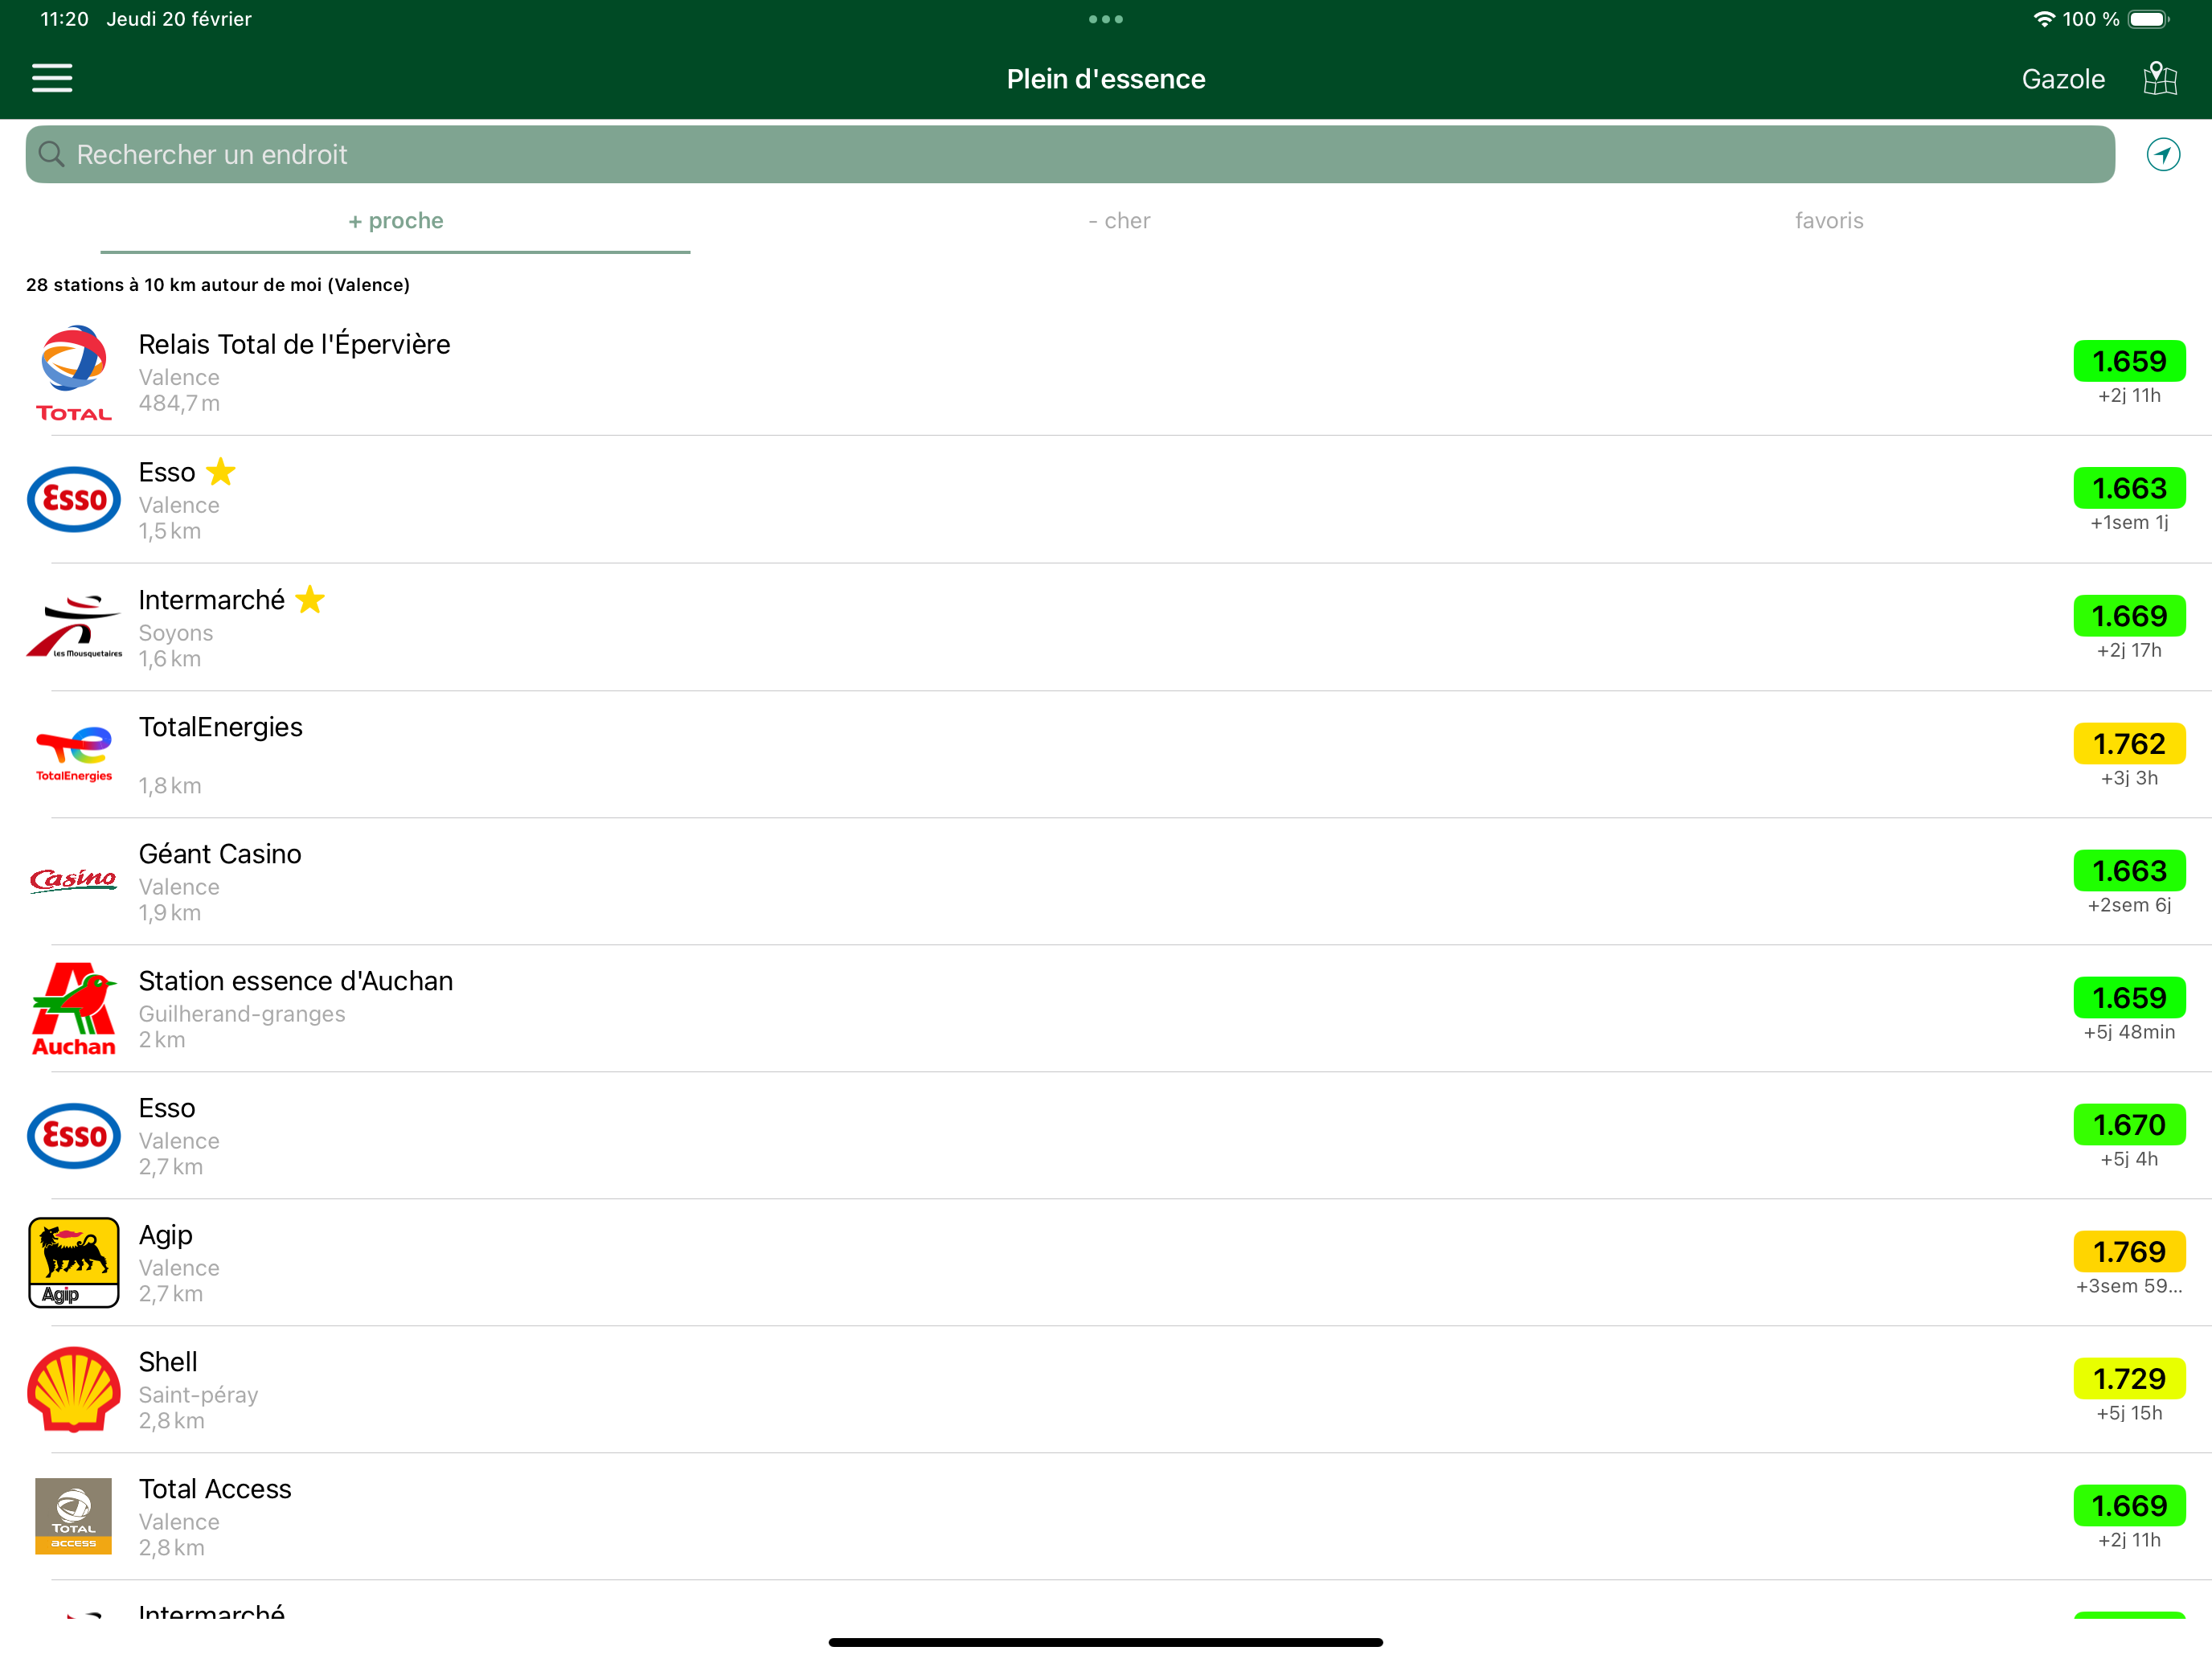Screen dimensions: 2212x1659
Task: Click the date 'Jeudi 20 février'
Action: pos(179,19)
